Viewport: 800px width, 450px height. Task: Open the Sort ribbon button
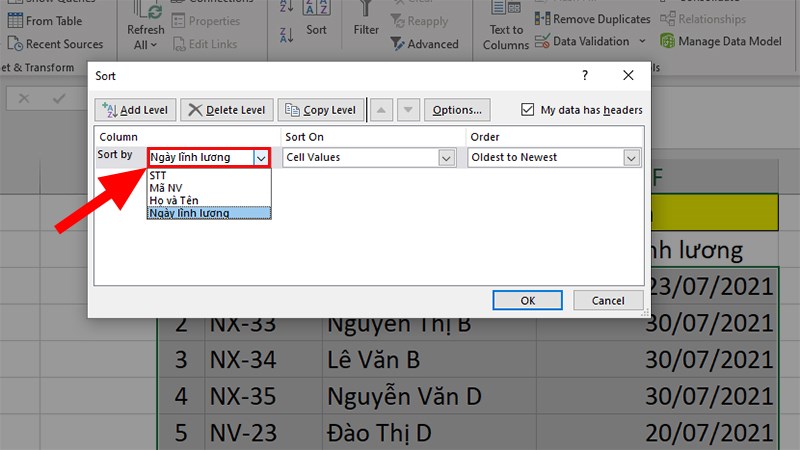click(316, 20)
